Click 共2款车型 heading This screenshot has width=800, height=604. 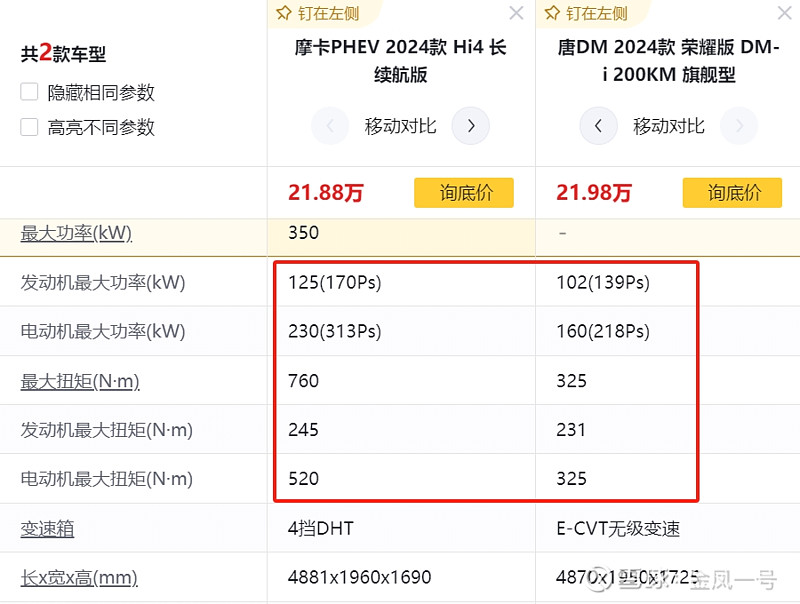[x=63, y=53]
